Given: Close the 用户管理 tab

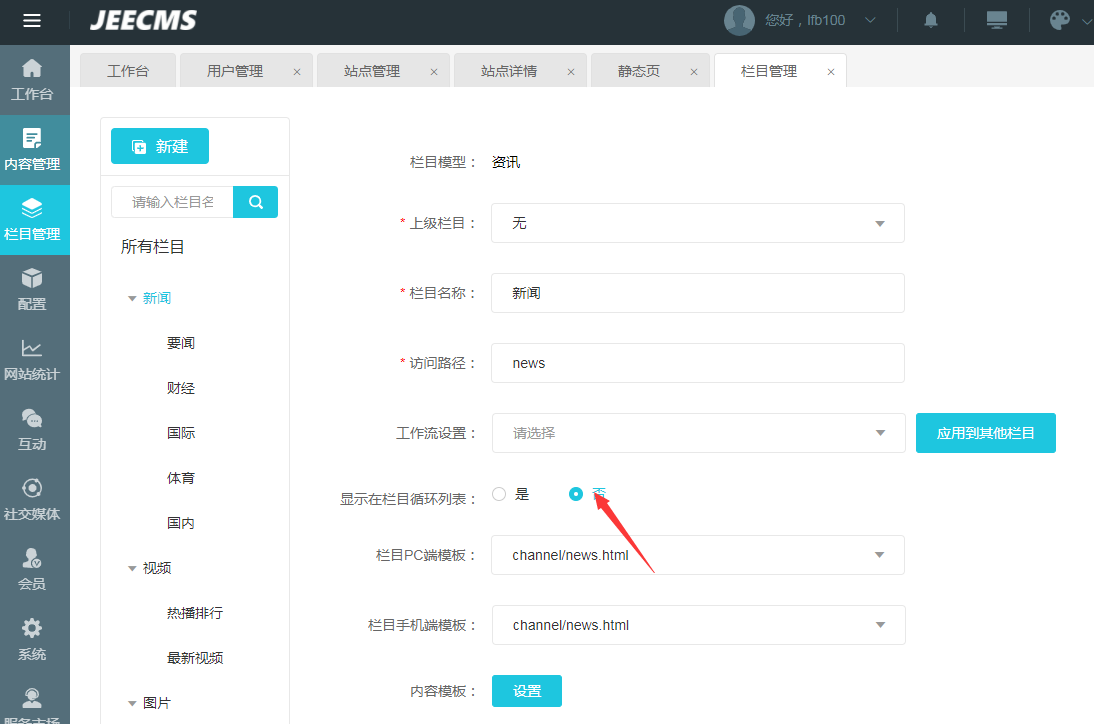Looking at the screenshot, I should click(297, 72).
